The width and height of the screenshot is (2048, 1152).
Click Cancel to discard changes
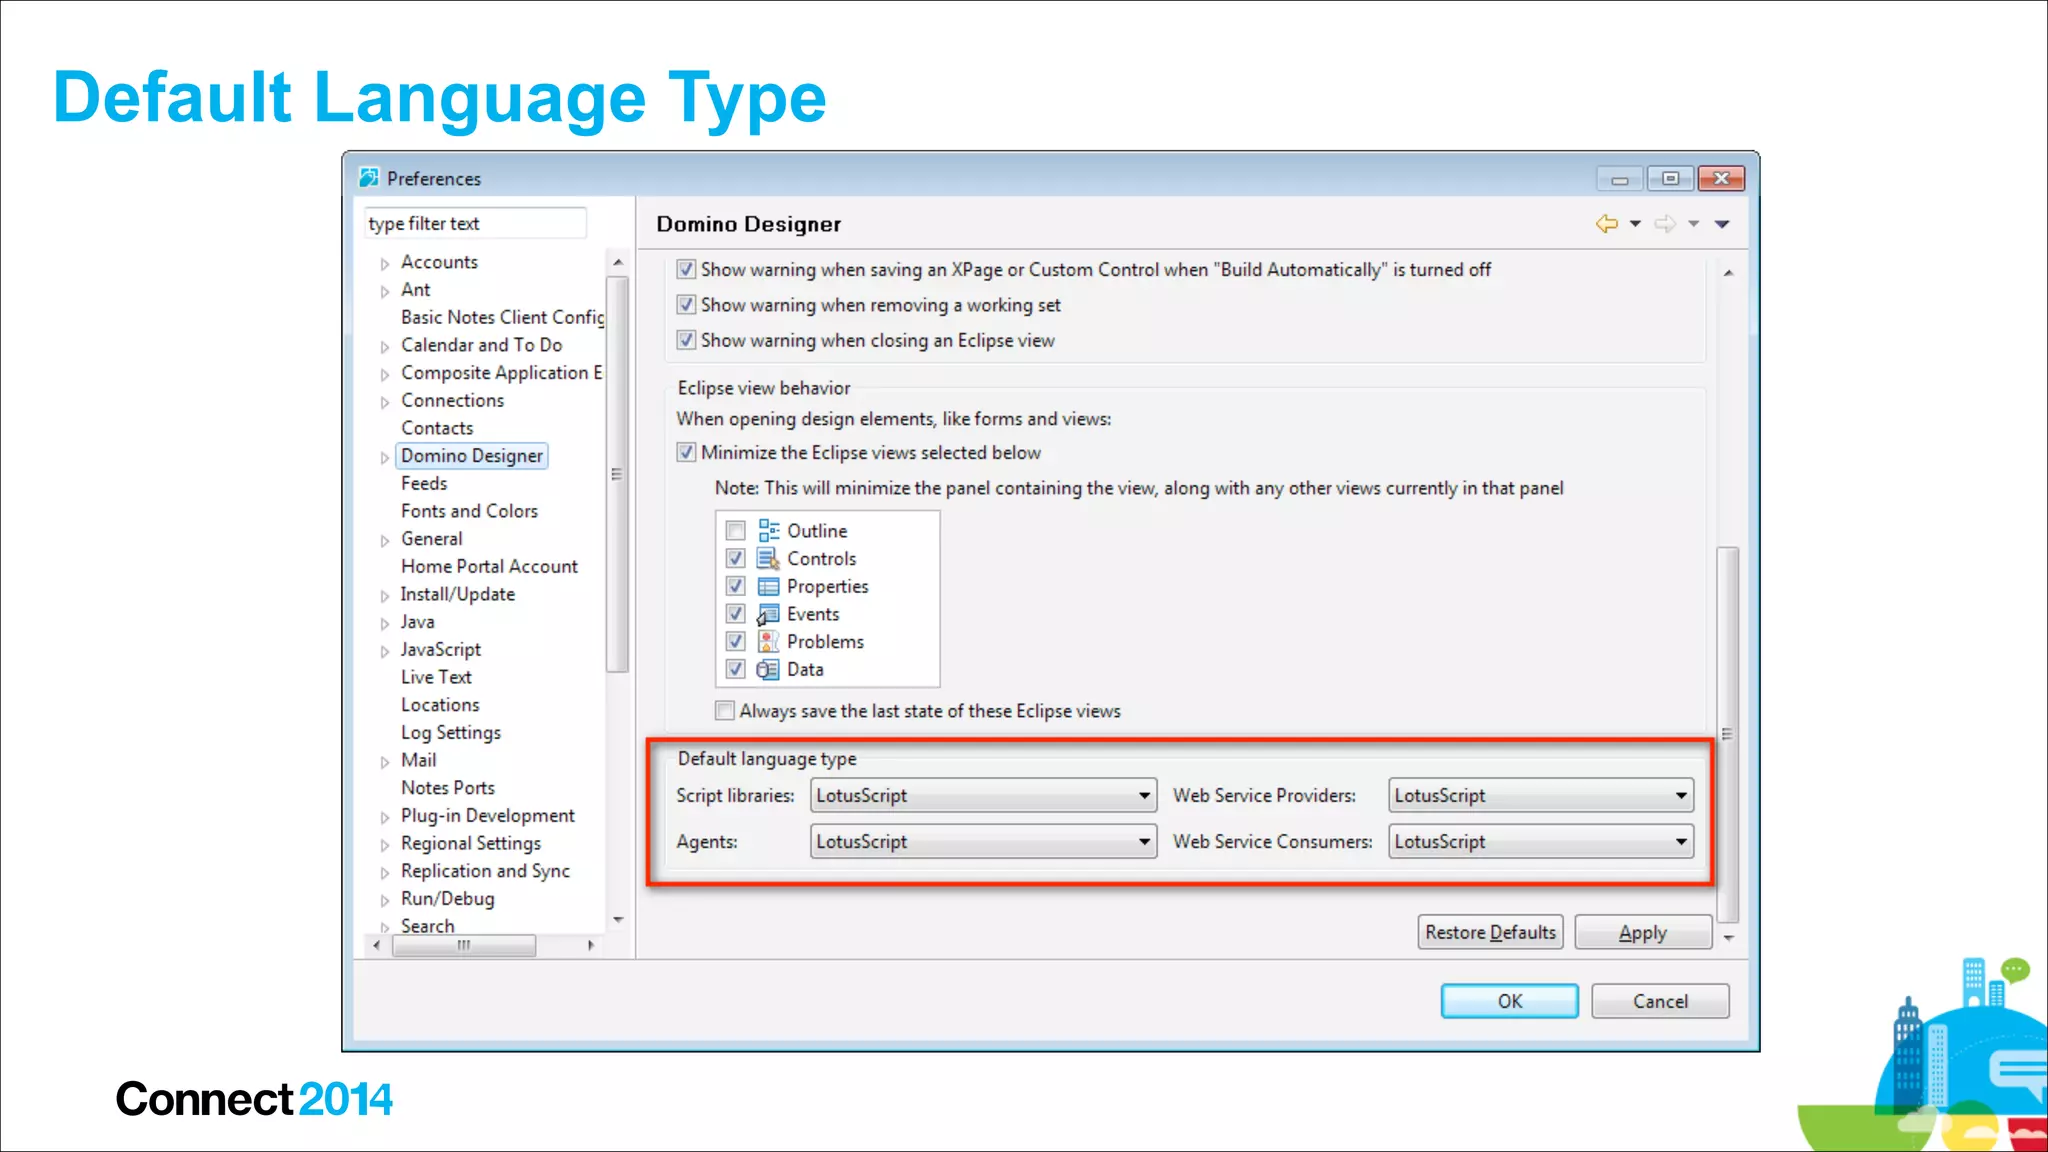click(1660, 1001)
